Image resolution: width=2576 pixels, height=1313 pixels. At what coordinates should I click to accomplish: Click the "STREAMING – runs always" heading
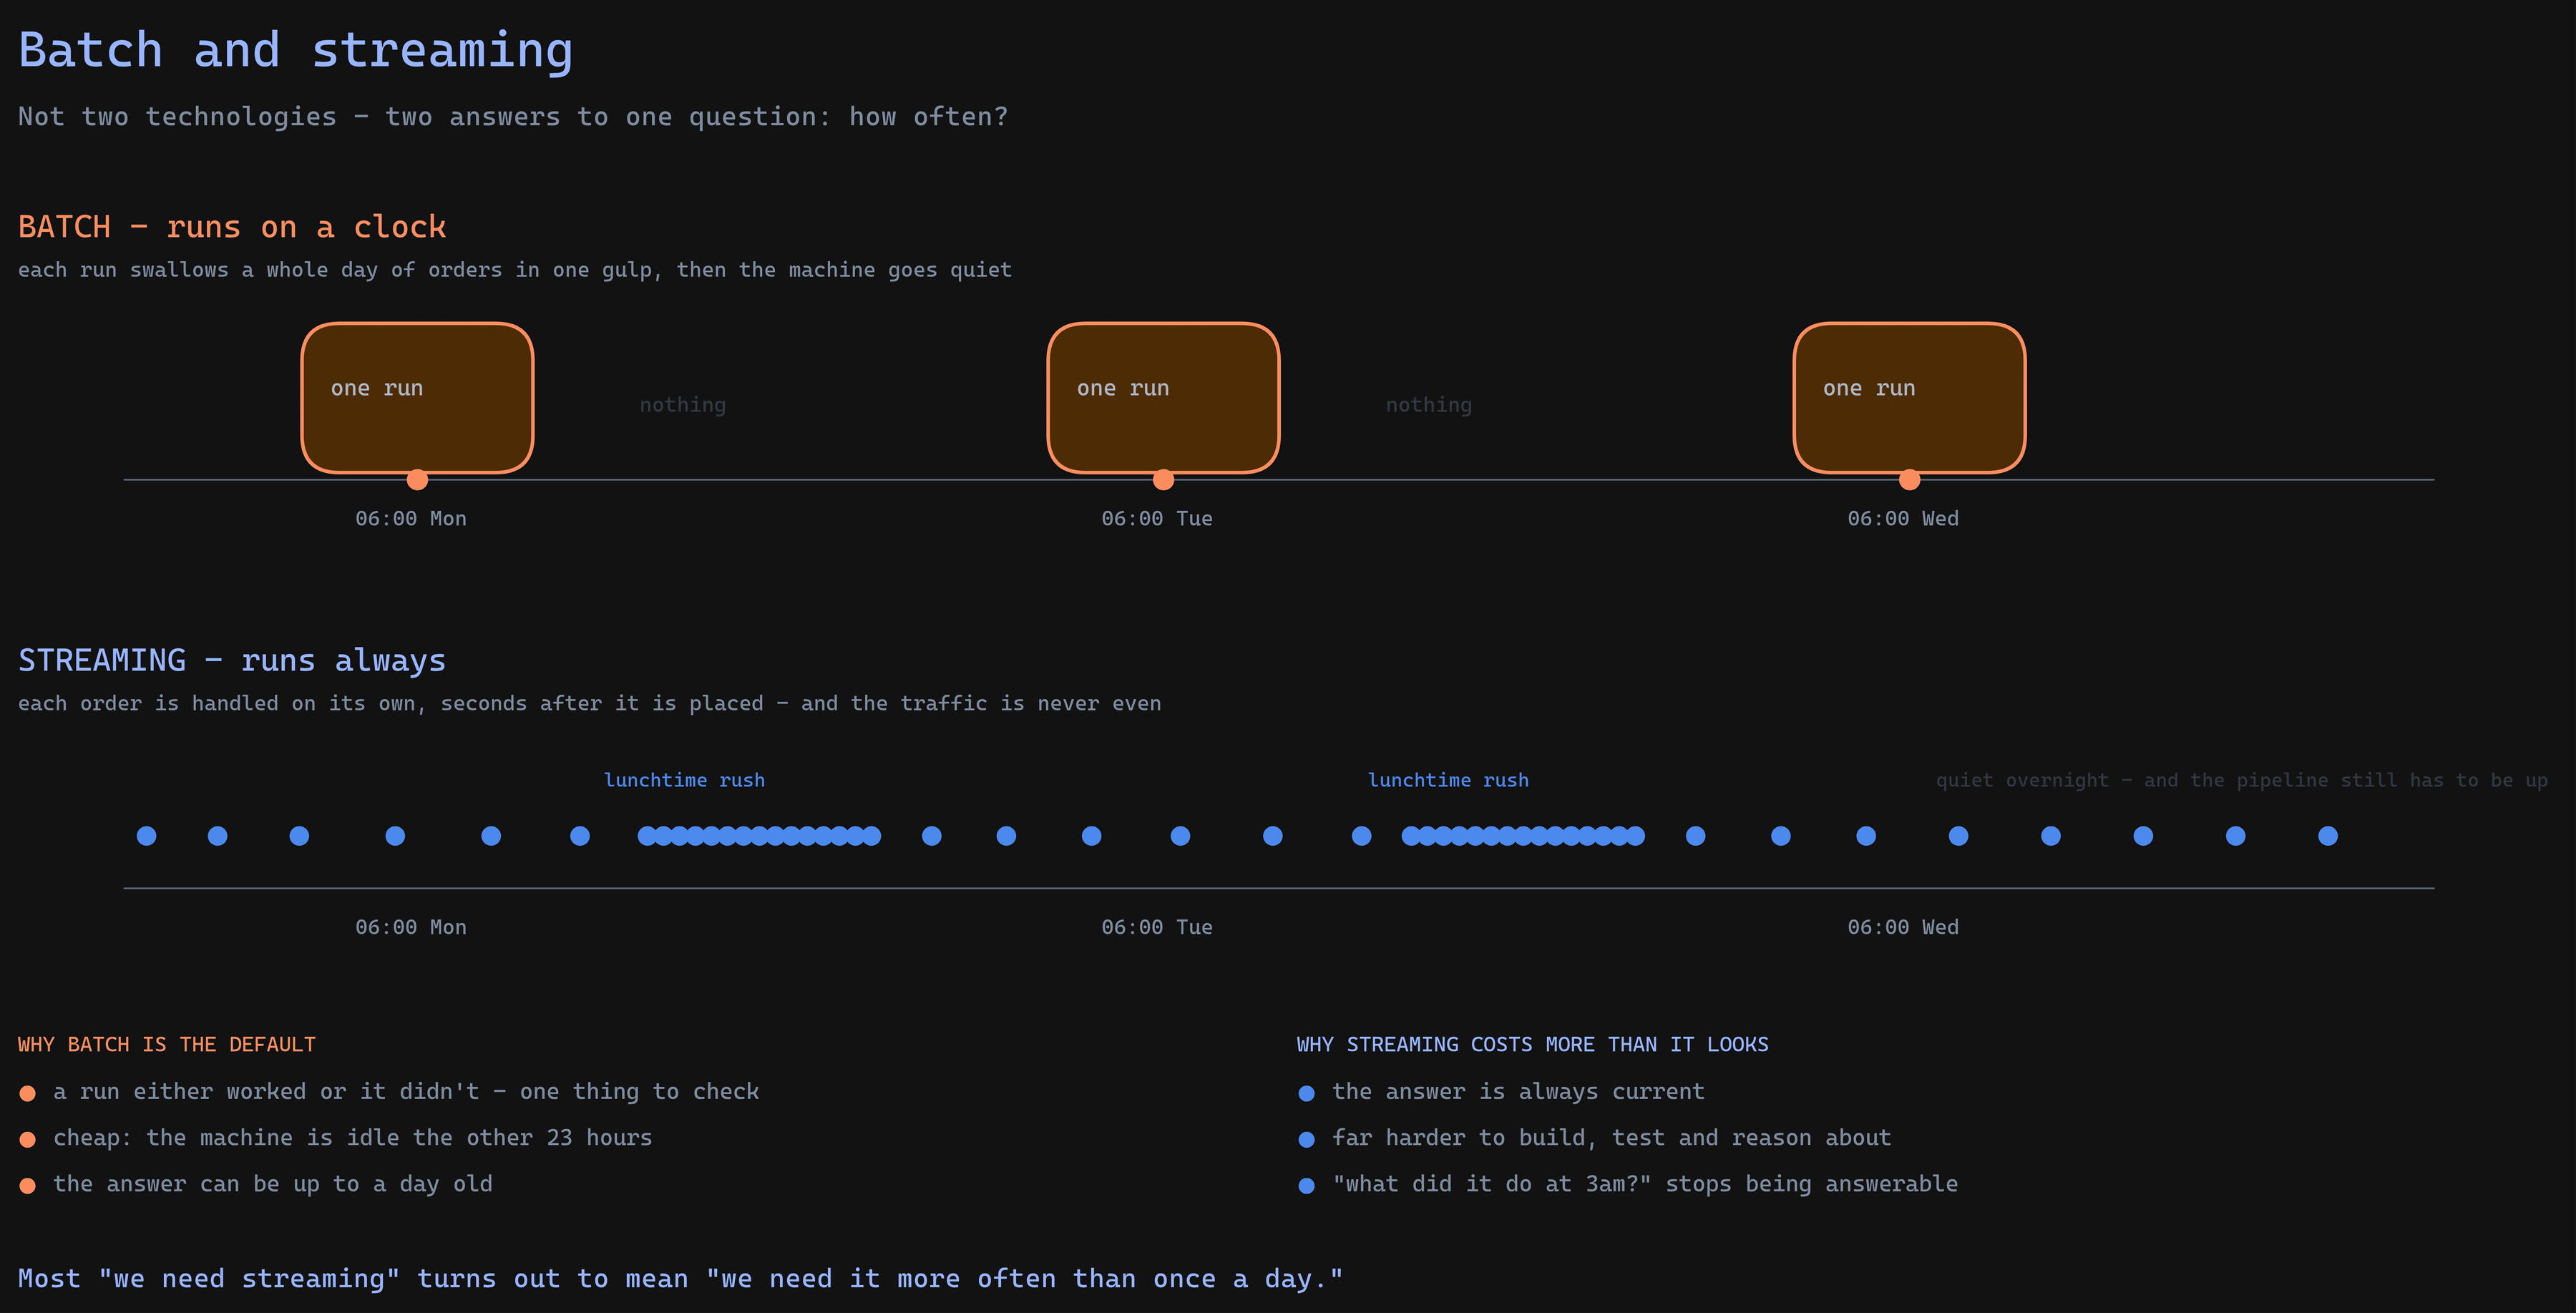coord(232,661)
